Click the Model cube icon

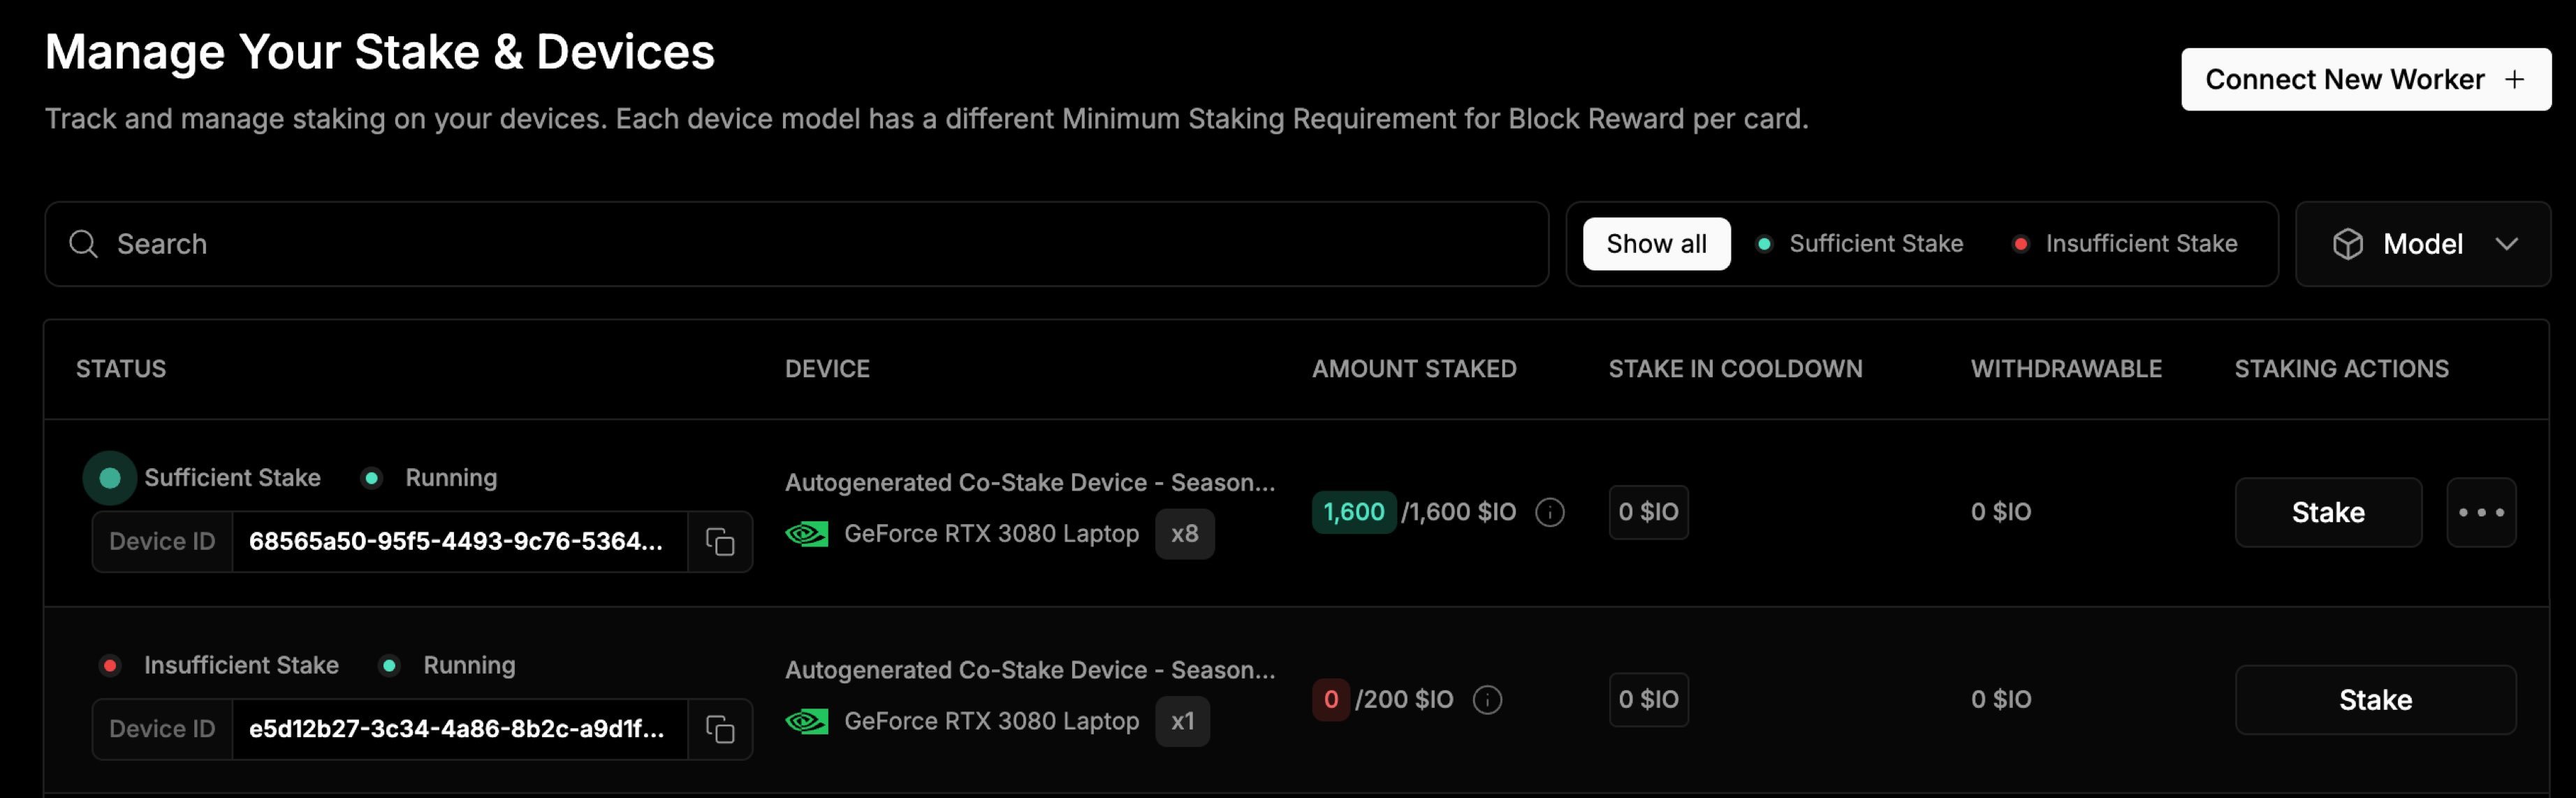(x=2347, y=244)
